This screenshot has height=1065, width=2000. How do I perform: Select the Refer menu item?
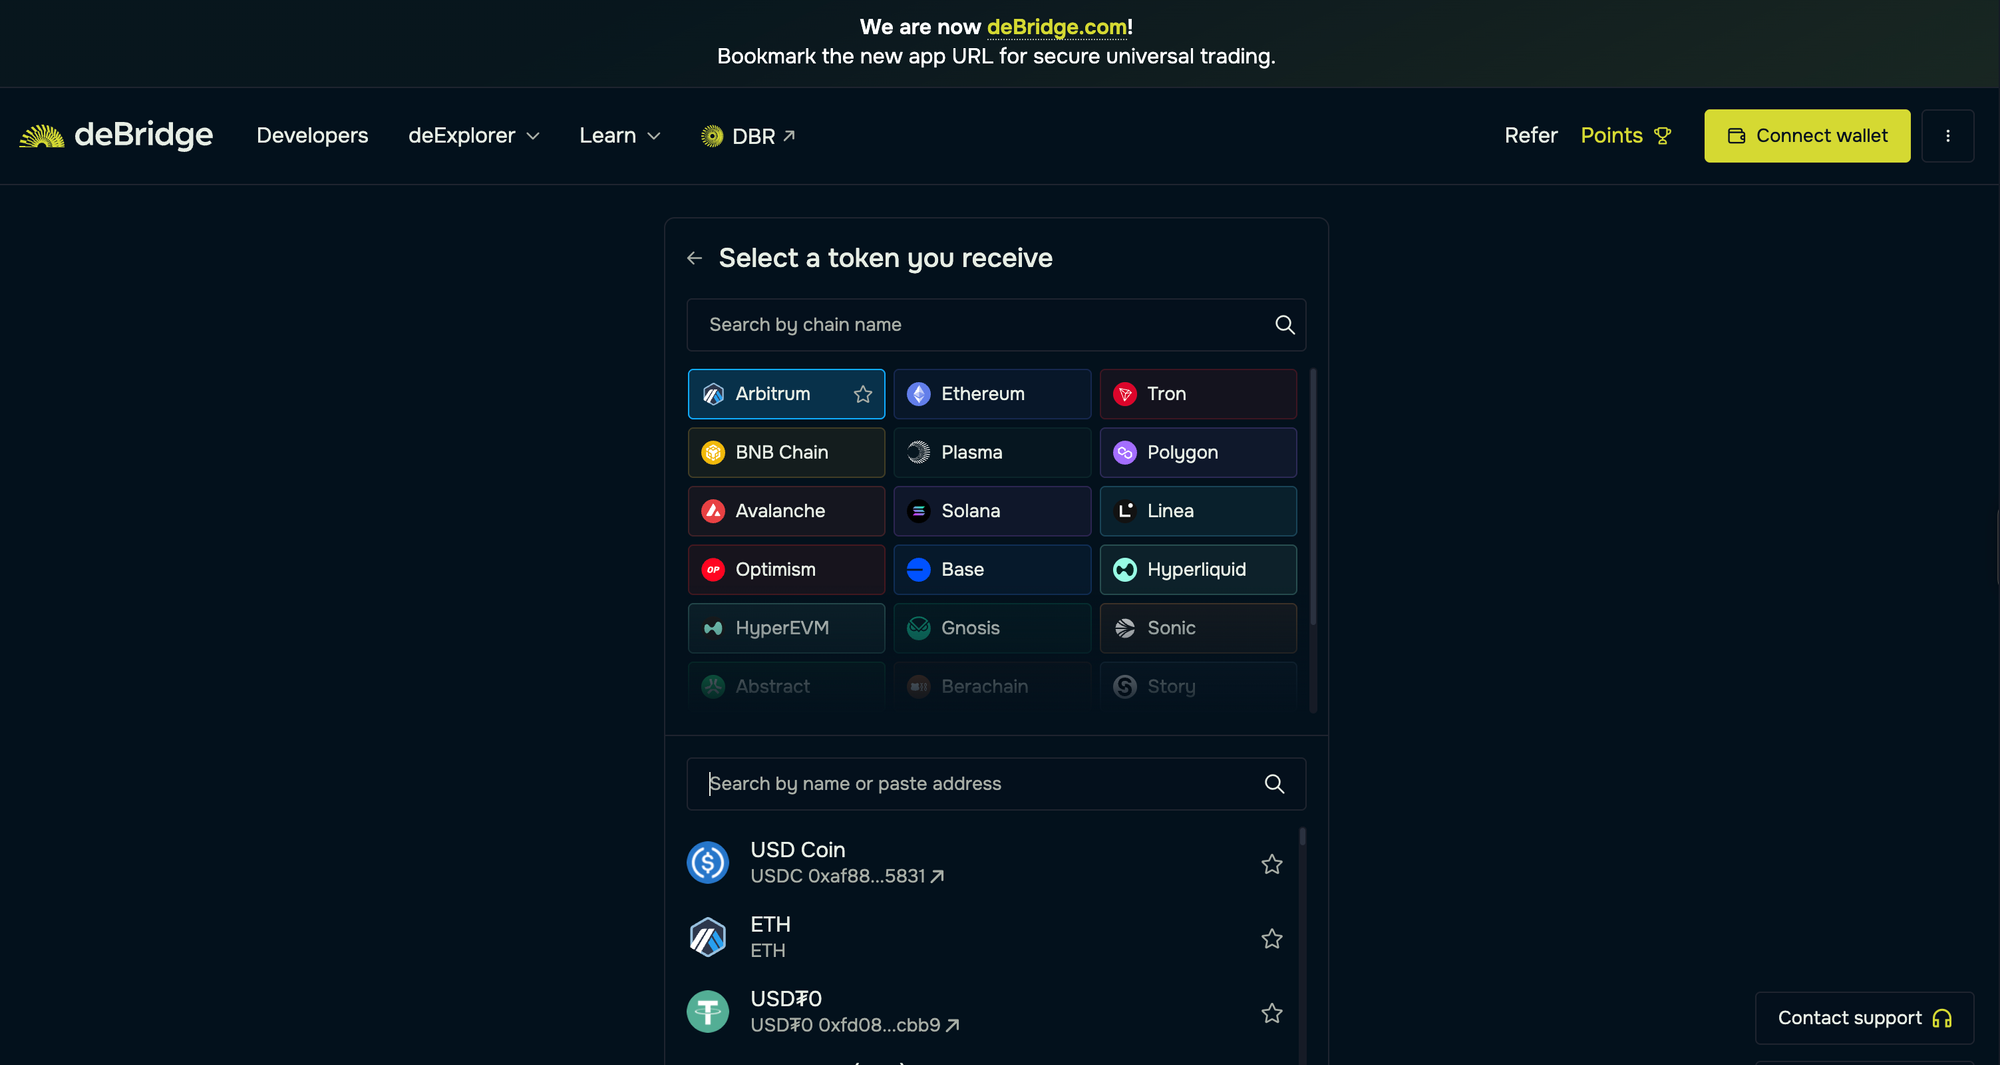[1530, 135]
